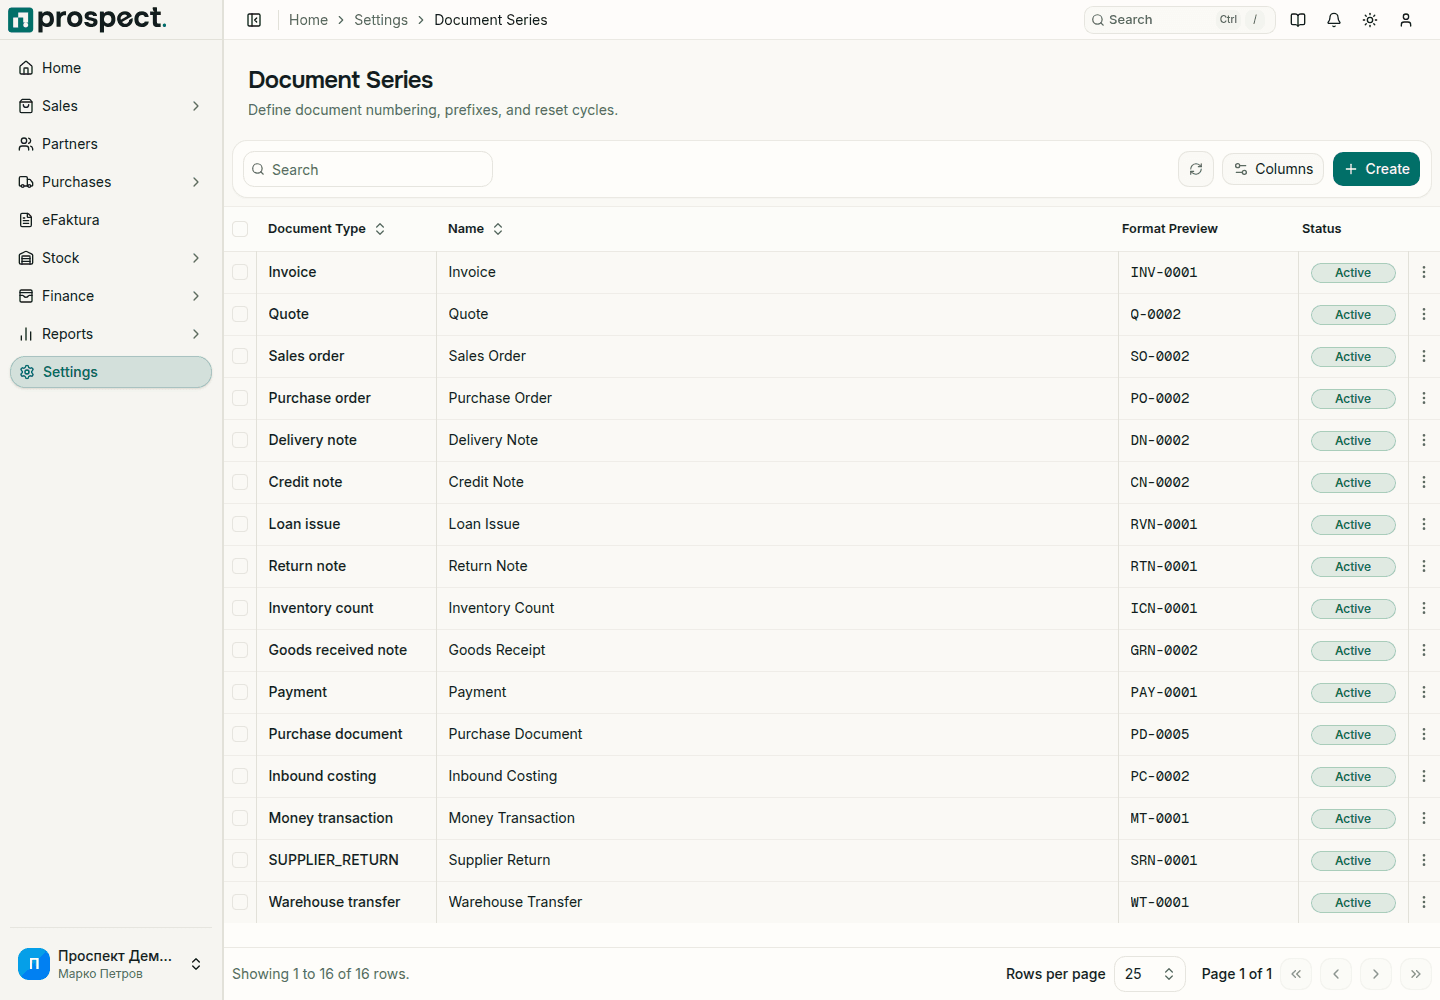
Task: Open the user profile icon
Action: pos(1406,20)
